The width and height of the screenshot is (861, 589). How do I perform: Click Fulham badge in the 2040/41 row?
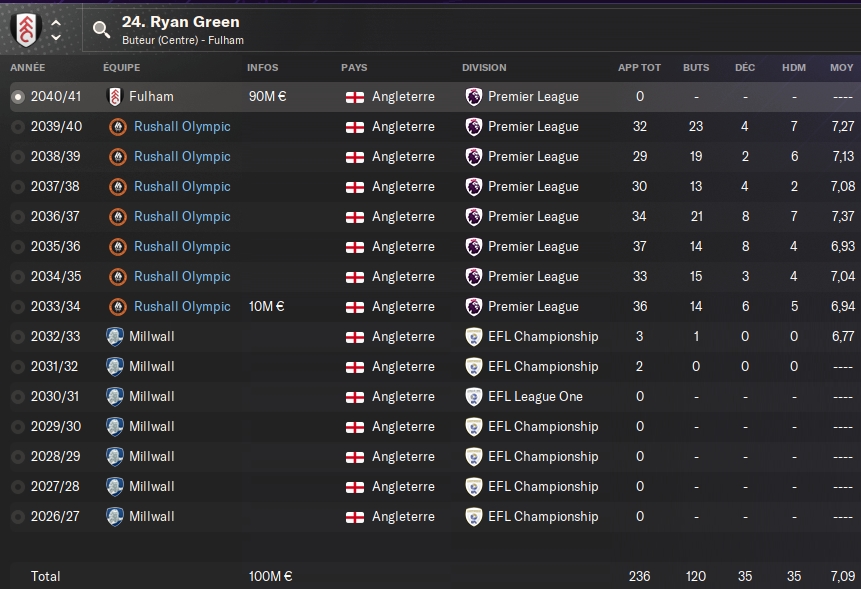(x=114, y=97)
